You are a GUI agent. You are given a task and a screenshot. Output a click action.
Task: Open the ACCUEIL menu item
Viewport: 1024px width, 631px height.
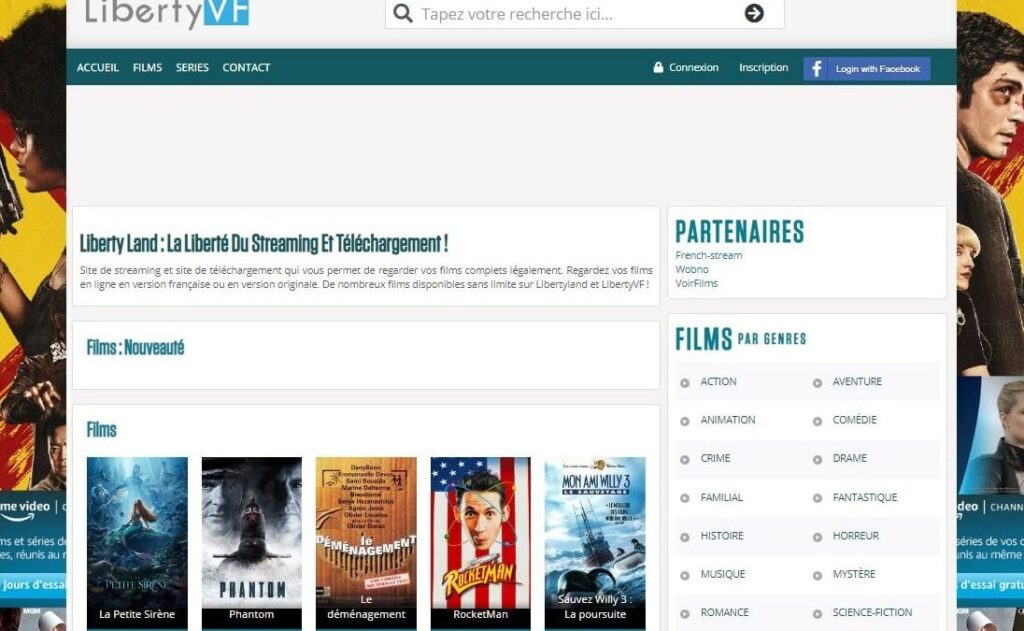click(98, 67)
